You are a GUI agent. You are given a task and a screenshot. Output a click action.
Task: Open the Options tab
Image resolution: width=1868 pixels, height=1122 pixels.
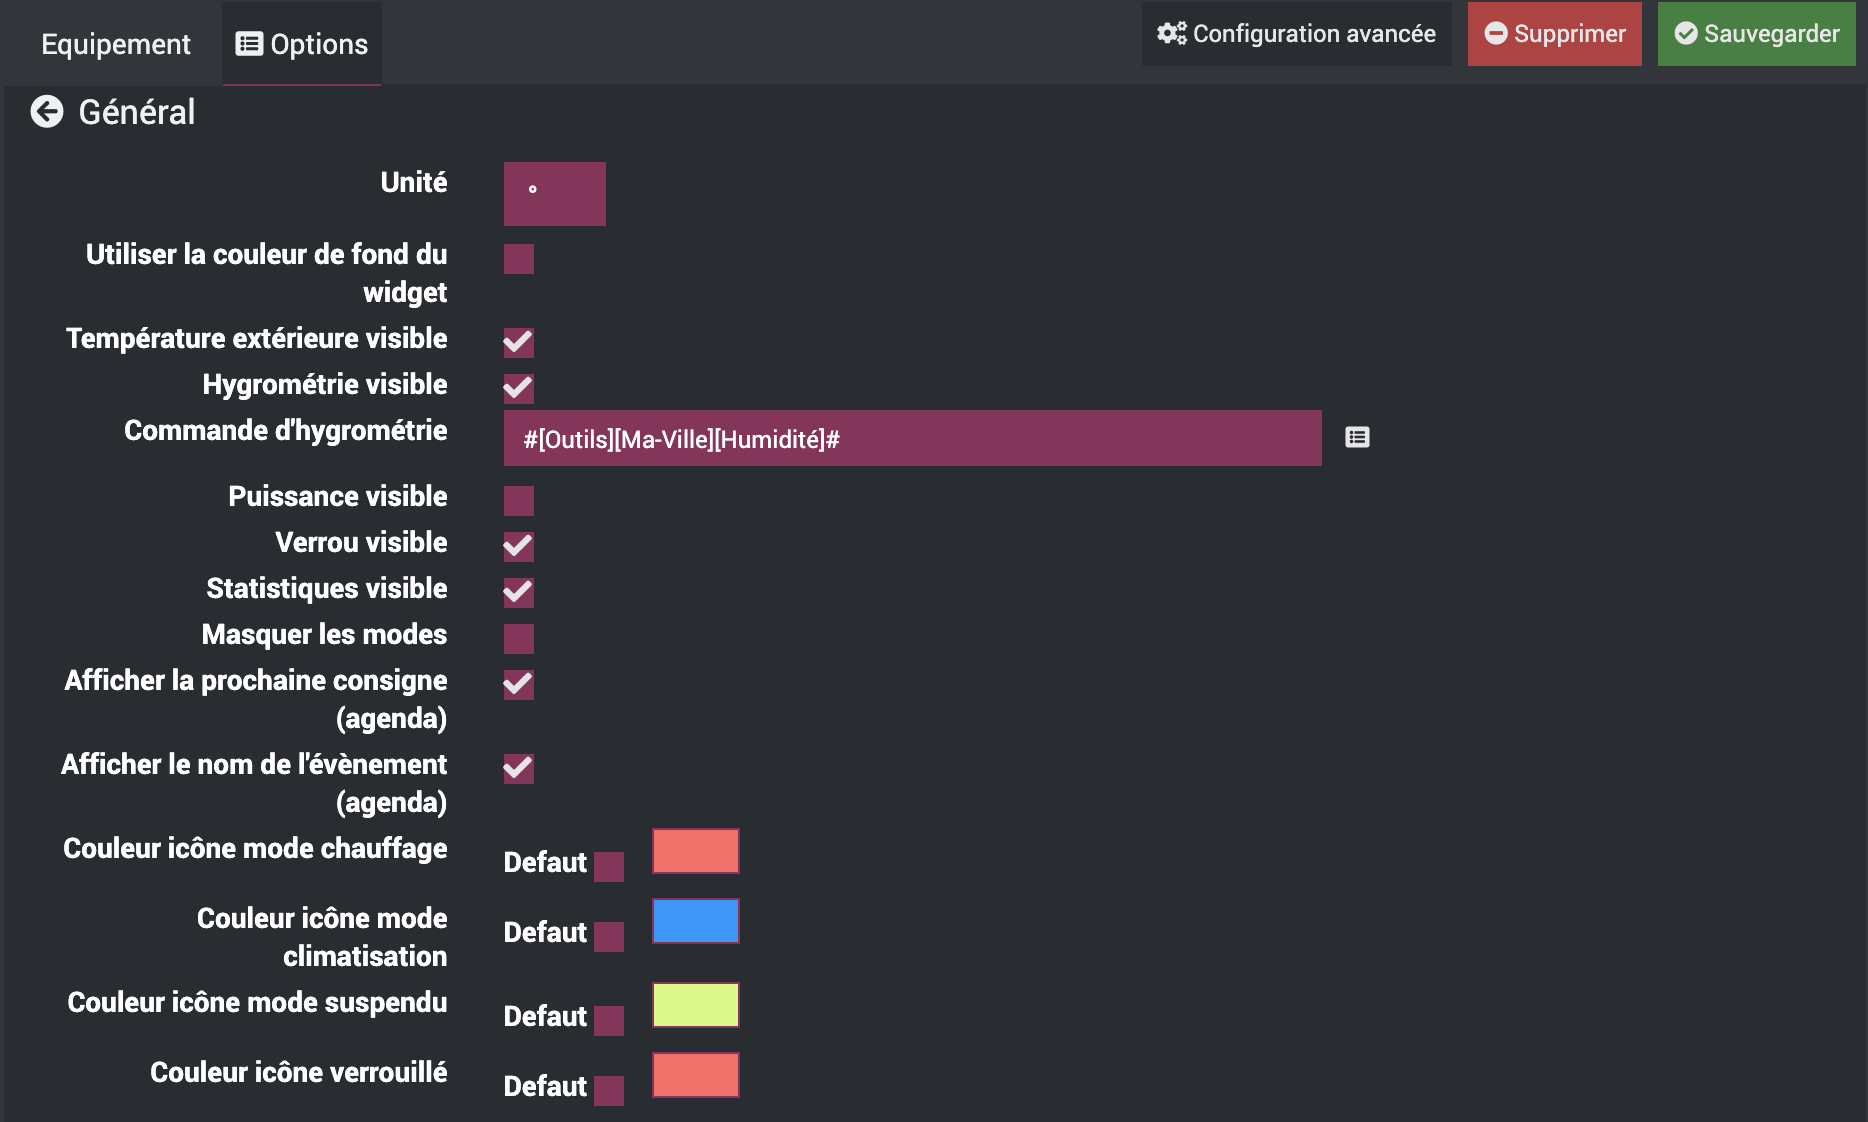click(302, 44)
